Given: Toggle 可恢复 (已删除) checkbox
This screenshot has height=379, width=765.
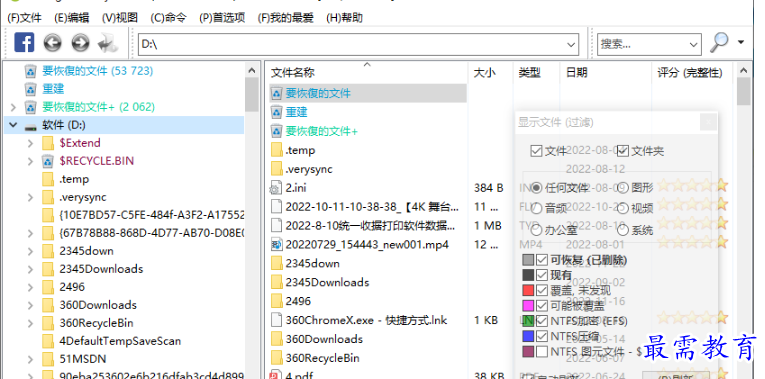Looking at the screenshot, I should (542, 260).
